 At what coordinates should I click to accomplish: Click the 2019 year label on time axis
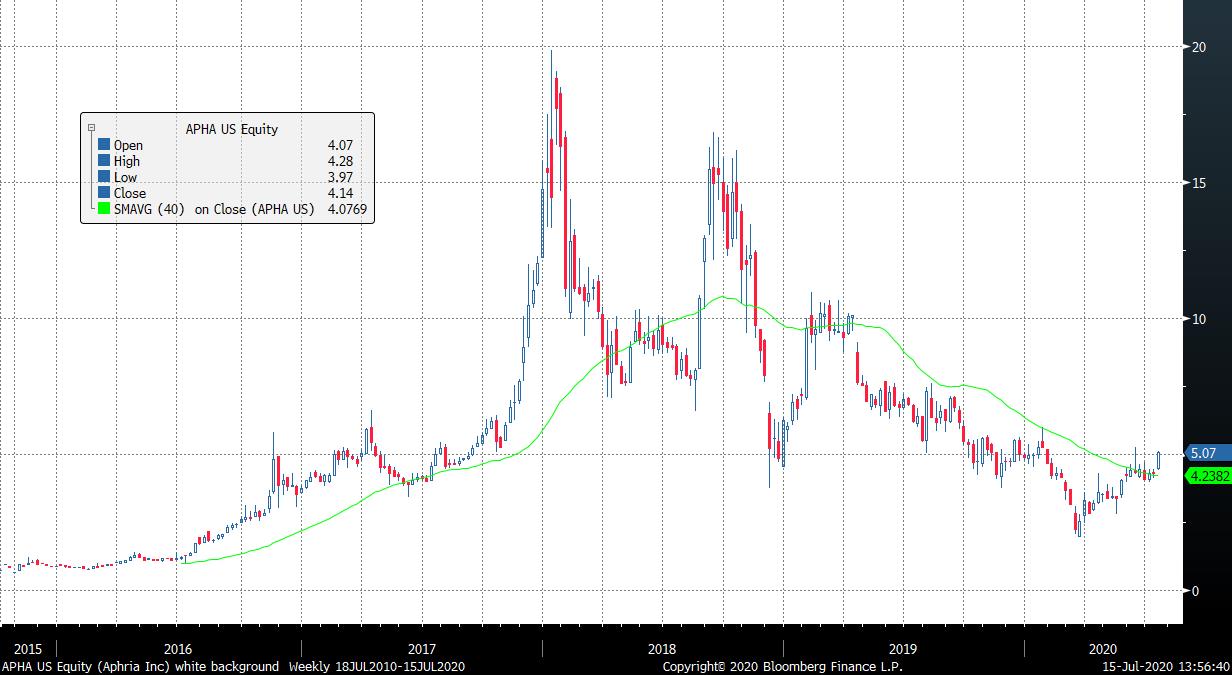click(x=903, y=649)
